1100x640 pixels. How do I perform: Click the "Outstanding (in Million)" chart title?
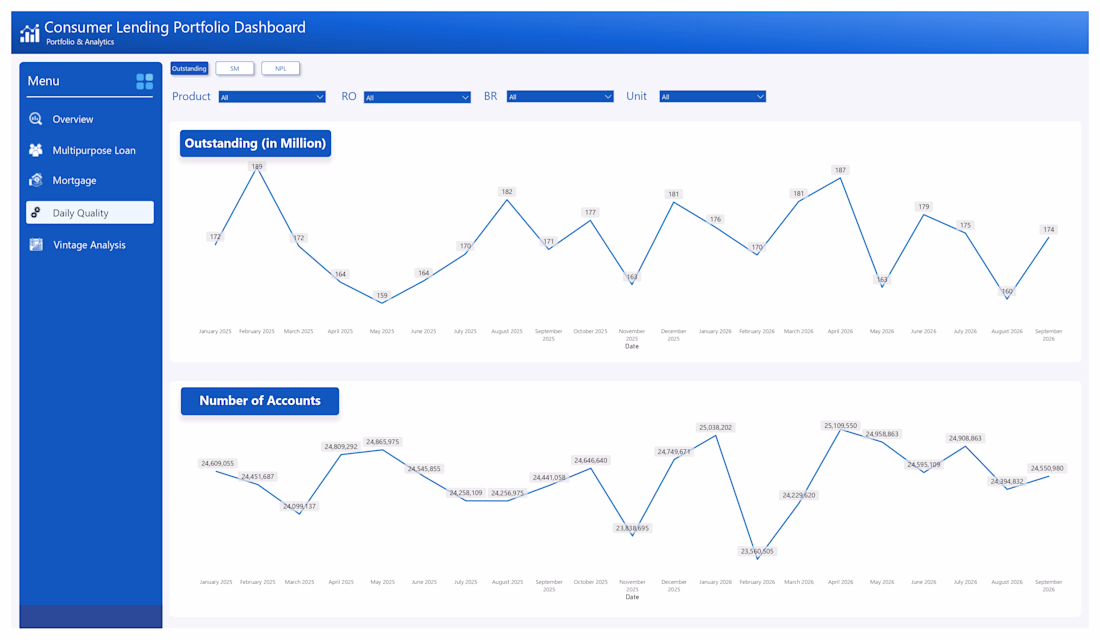[255, 143]
